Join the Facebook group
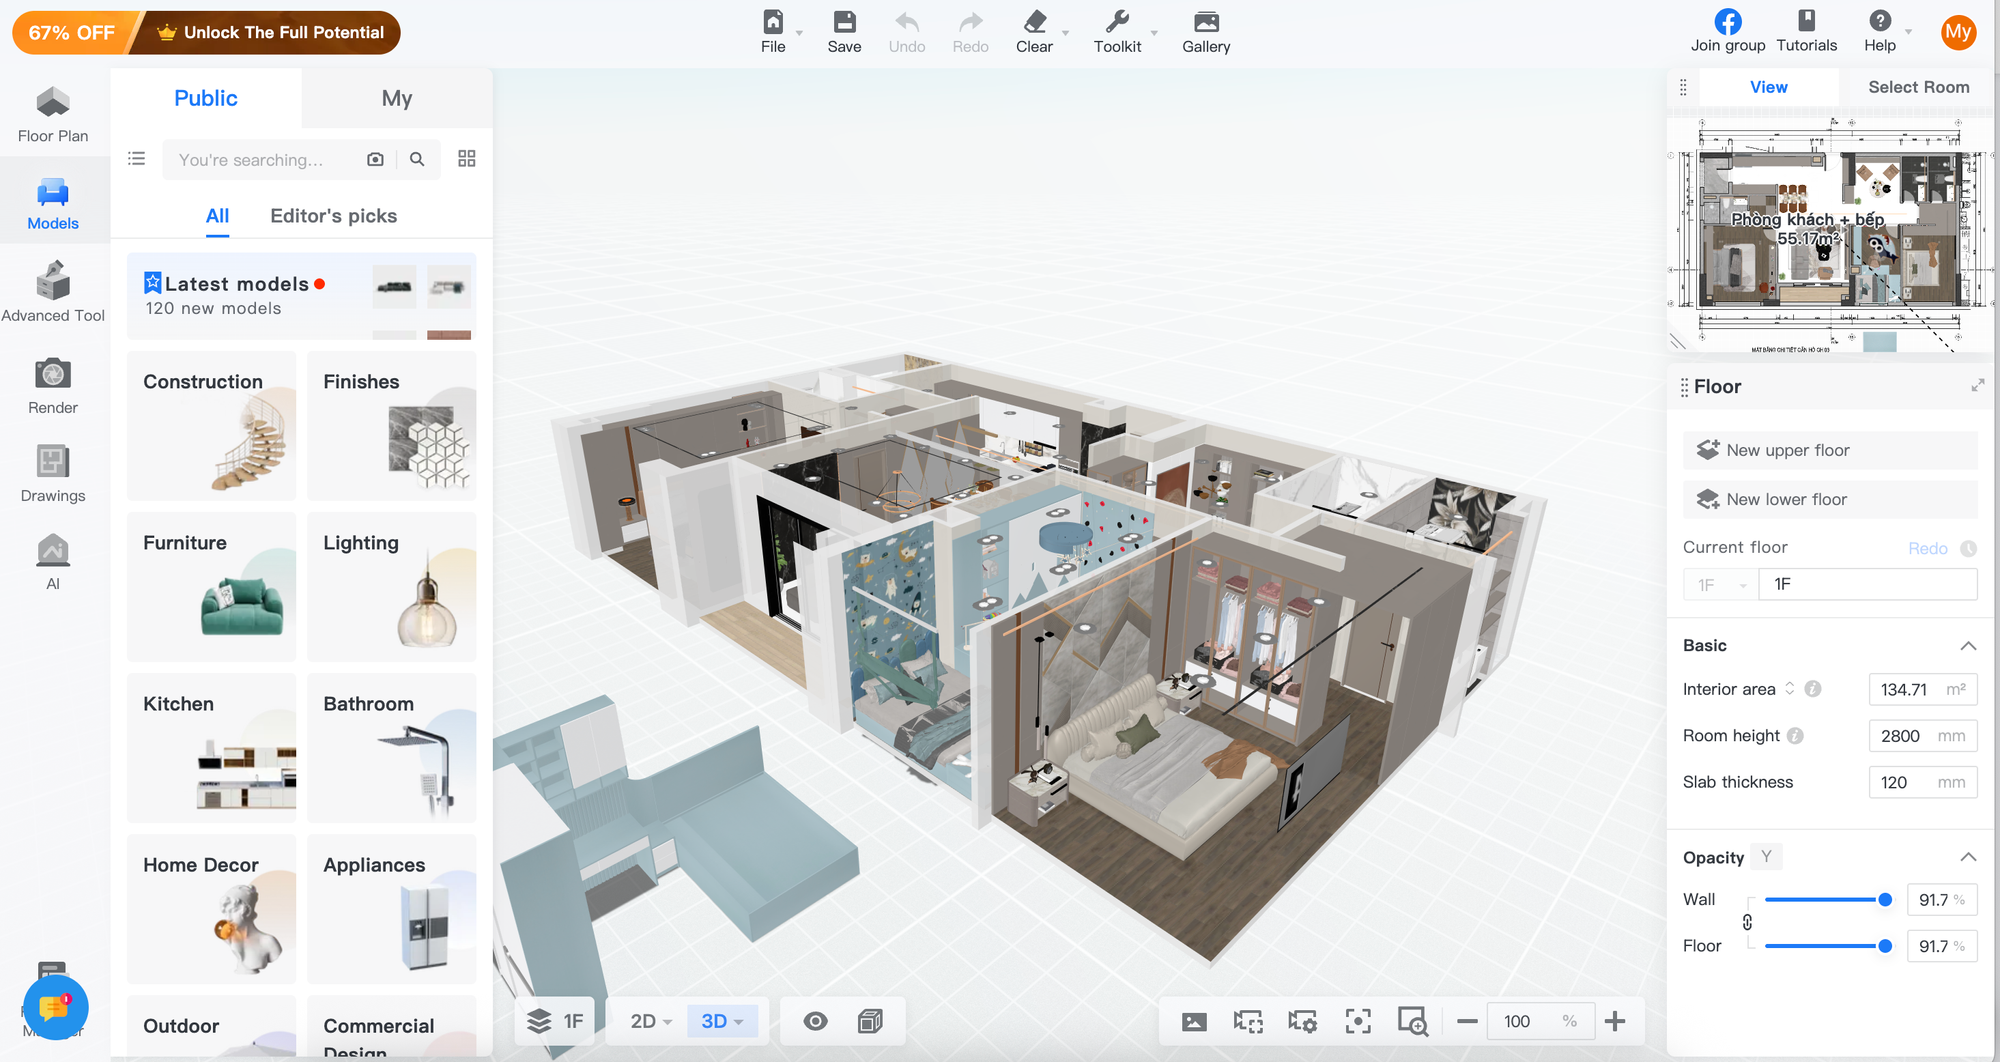 pos(1728,32)
